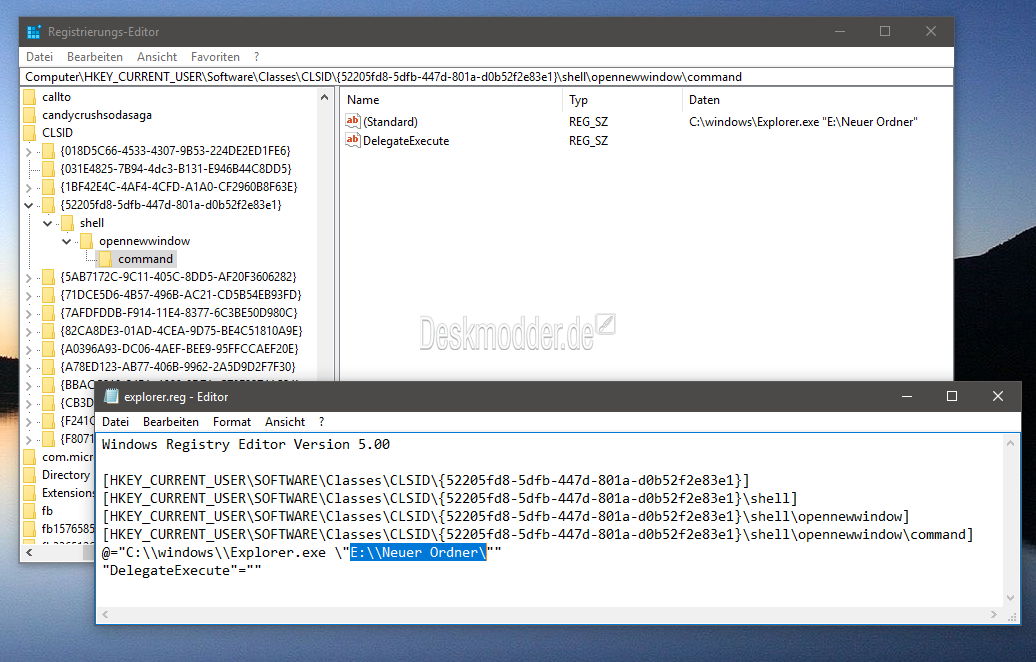Image resolution: width=1036 pixels, height=662 pixels.
Task: Select the DelegateExecute value string icon
Action: point(353,140)
